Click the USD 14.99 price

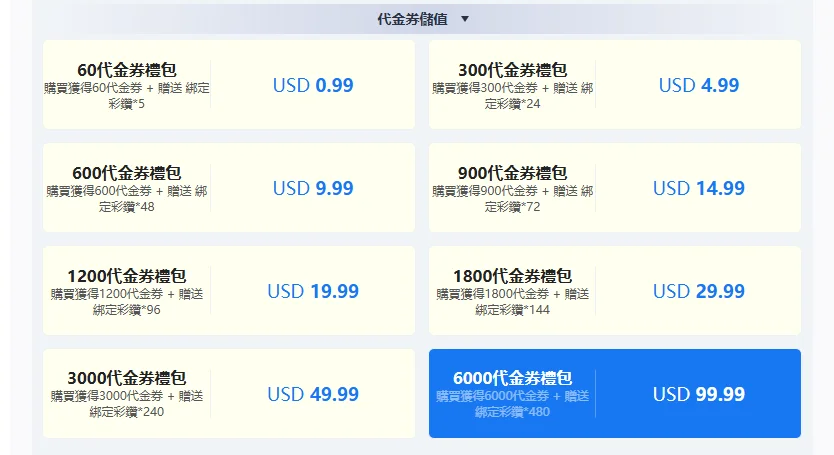coord(699,188)
